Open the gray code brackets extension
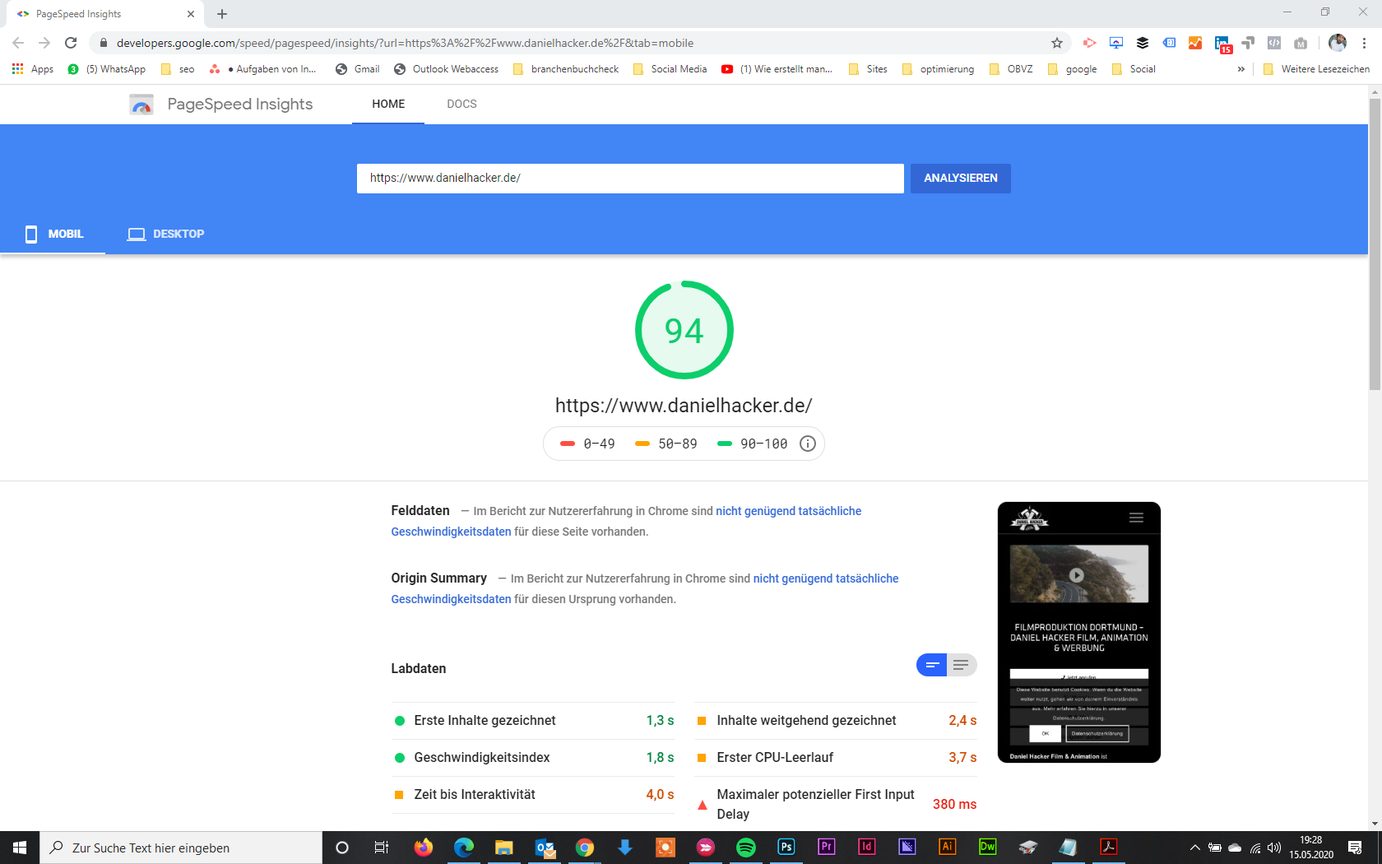This screenshot has height=864, width=1382. [1274, 43]
